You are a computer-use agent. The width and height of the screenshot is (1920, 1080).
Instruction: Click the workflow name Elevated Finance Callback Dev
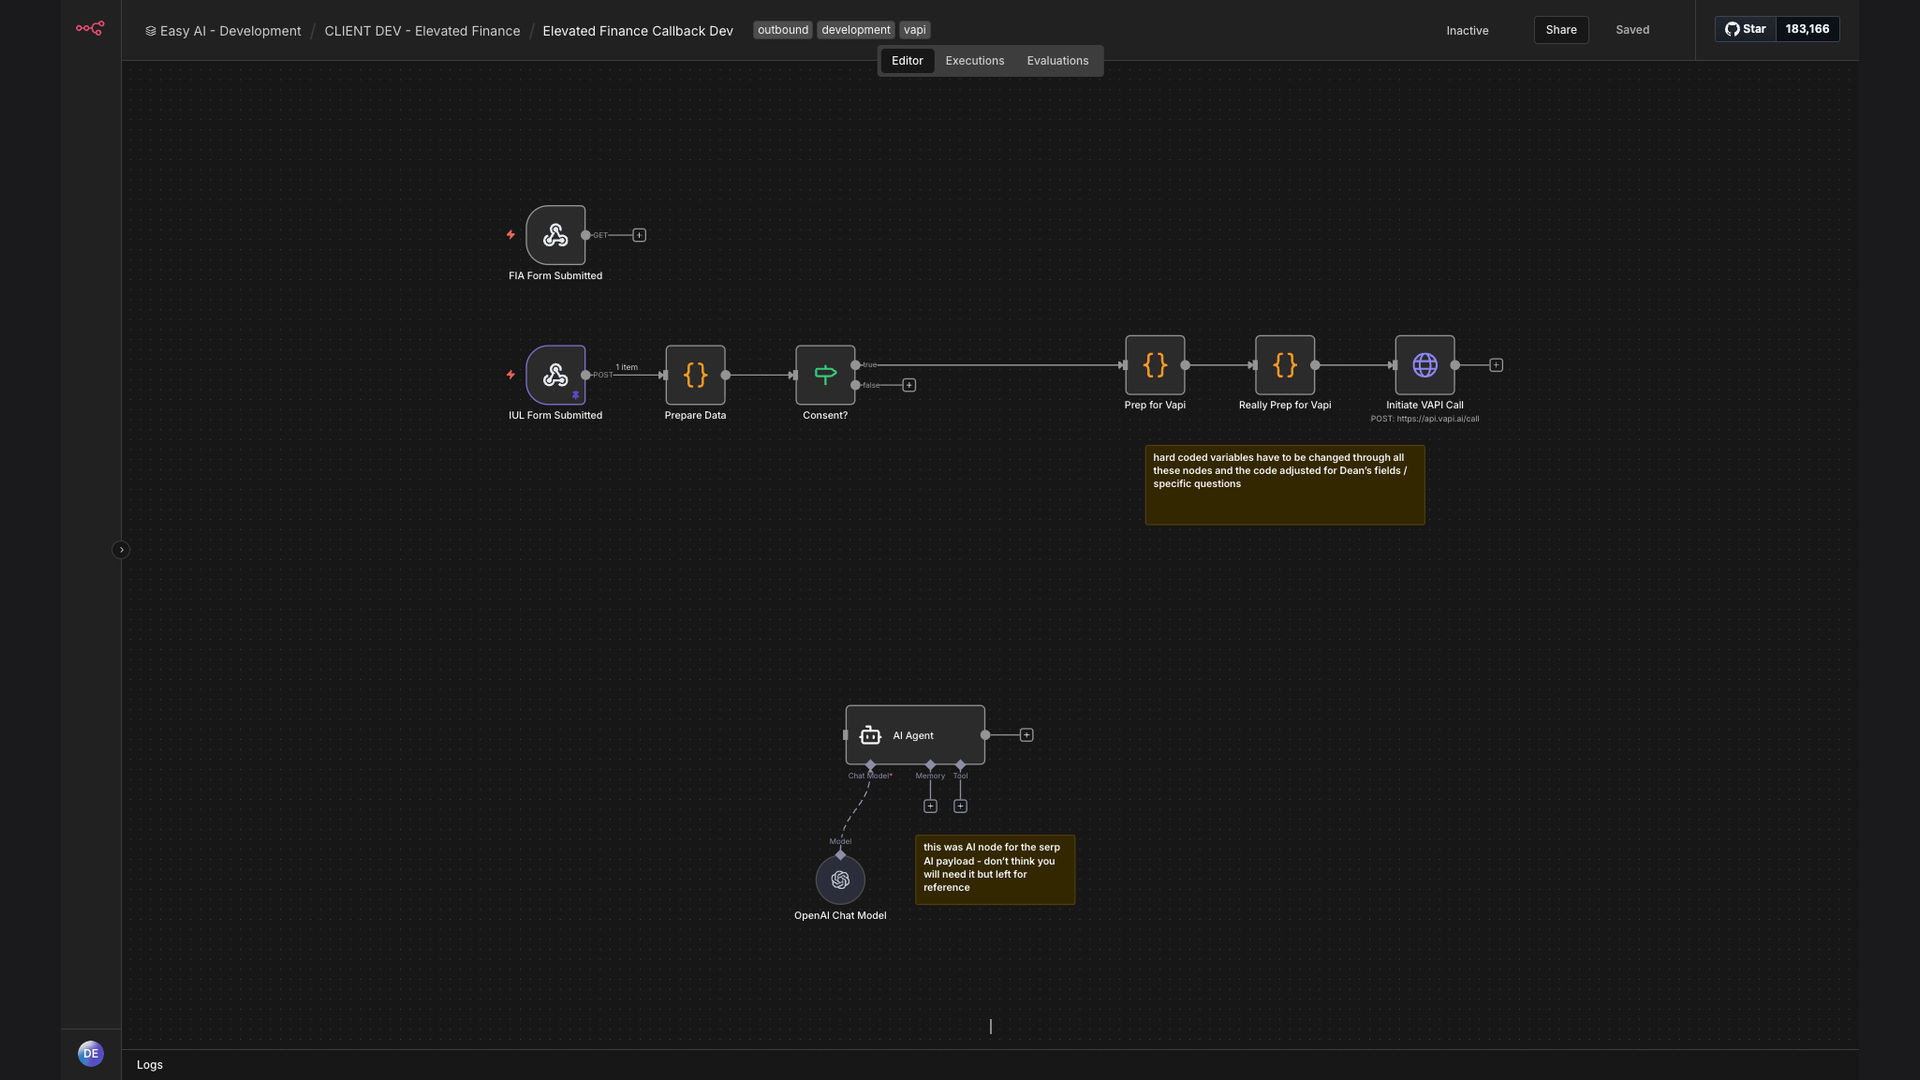coord(638,31)
